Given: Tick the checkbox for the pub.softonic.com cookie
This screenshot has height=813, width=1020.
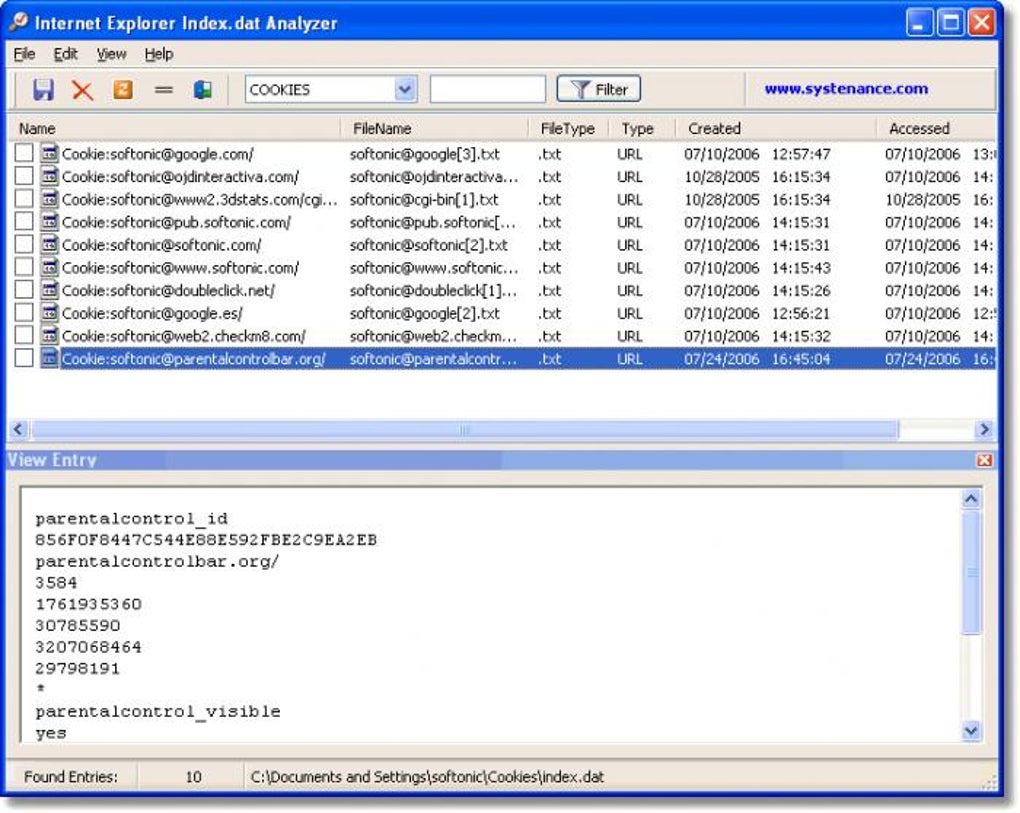Looking at the screenshot, I should point(24,222).
